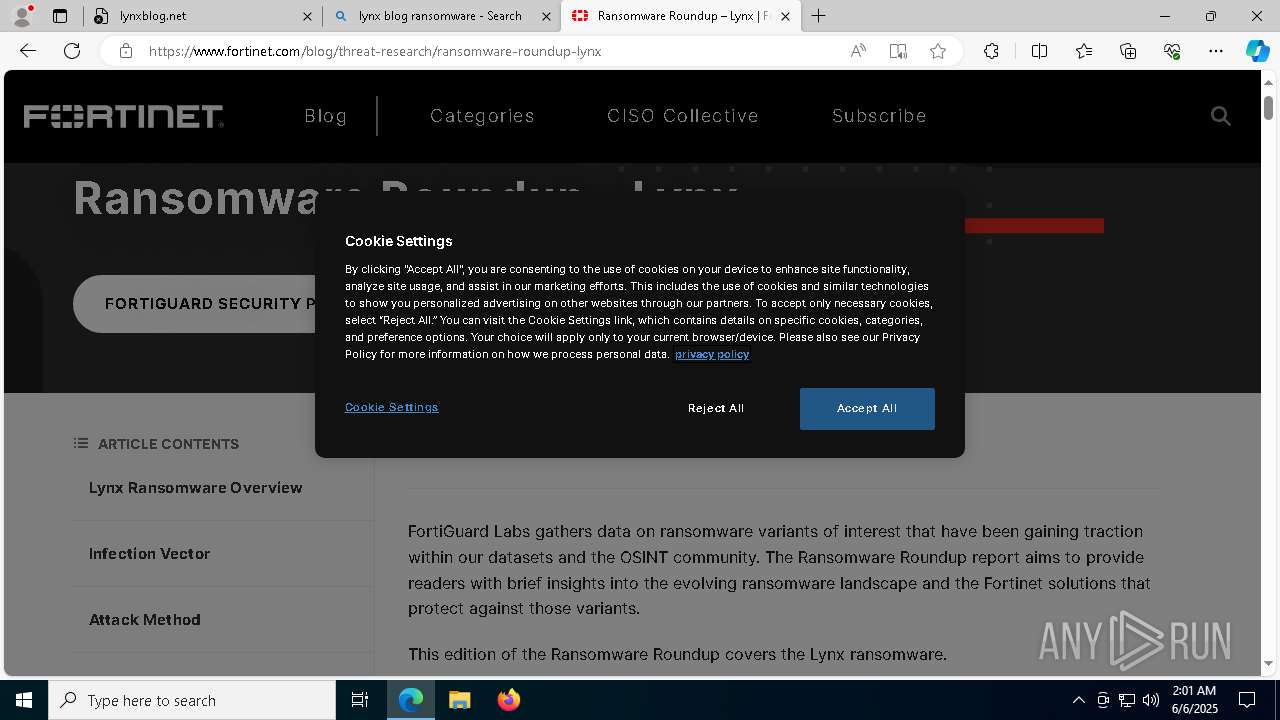The image size is (1280, 720).
Task: Open volume control tray icon
Action: point(1150,700)
